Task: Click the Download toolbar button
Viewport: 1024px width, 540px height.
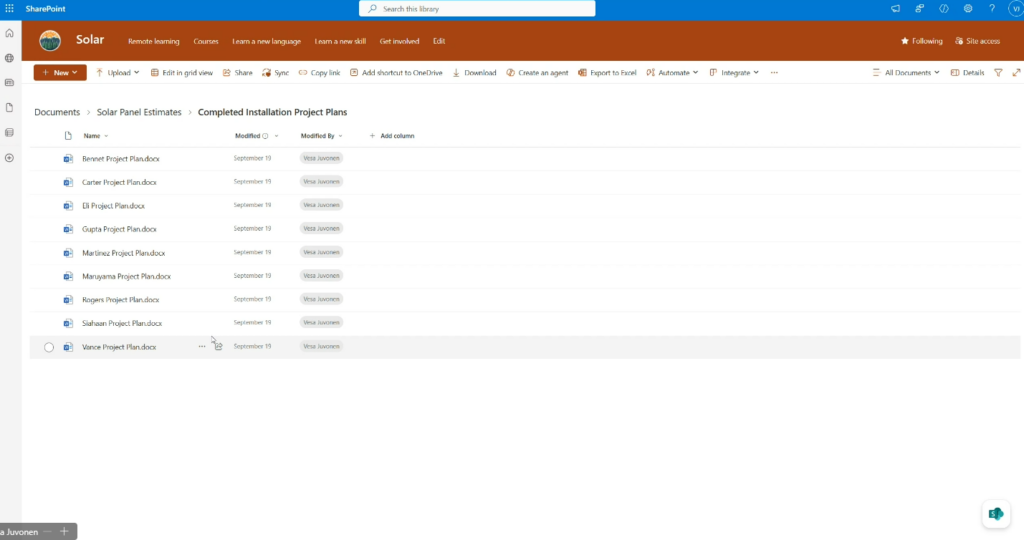Action: pos(474,73)
